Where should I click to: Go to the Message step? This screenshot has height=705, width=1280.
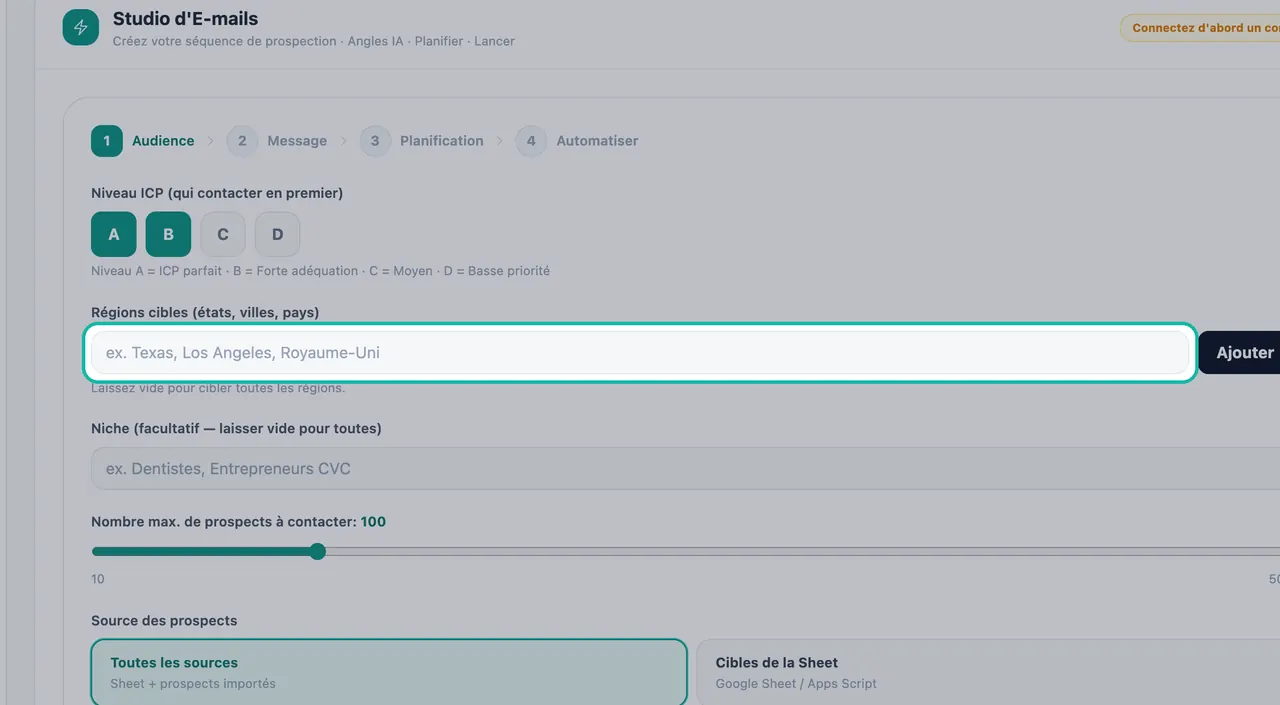(277, 141)
